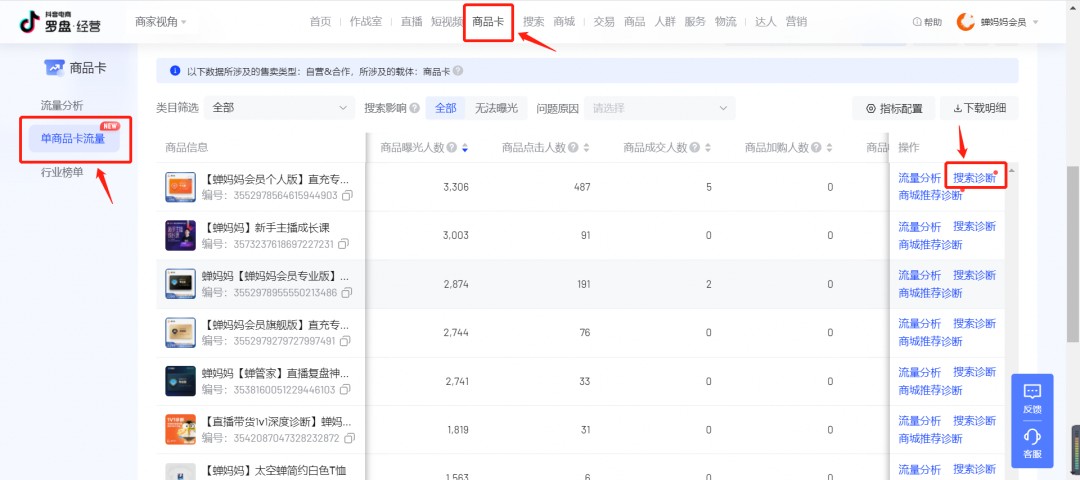The width and height of the screenshot is (1080, 480).
Task: Open 直播 in top navigation
Action: point(411,22)
